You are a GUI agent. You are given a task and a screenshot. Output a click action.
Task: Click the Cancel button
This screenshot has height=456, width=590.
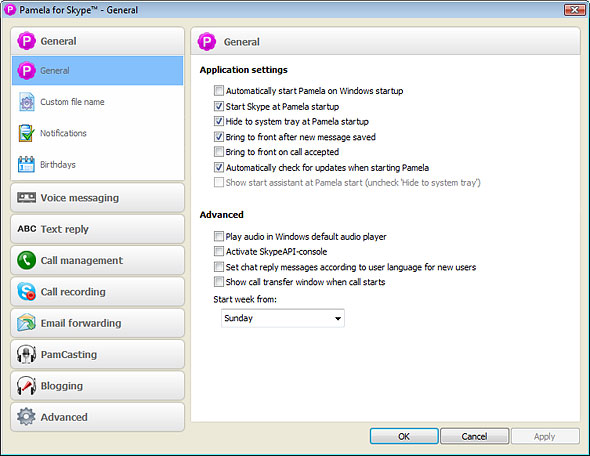click(x=474, y=436)
